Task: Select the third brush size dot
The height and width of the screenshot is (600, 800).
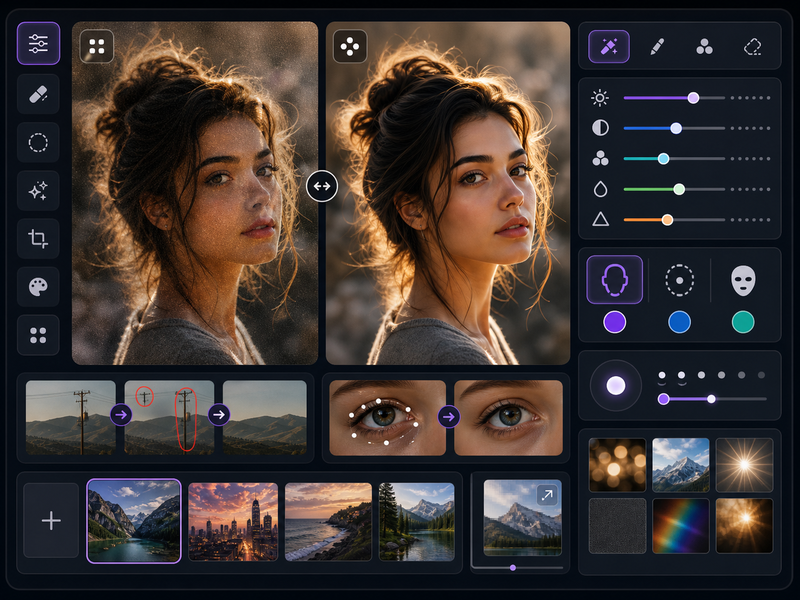Action: point(702,375)
